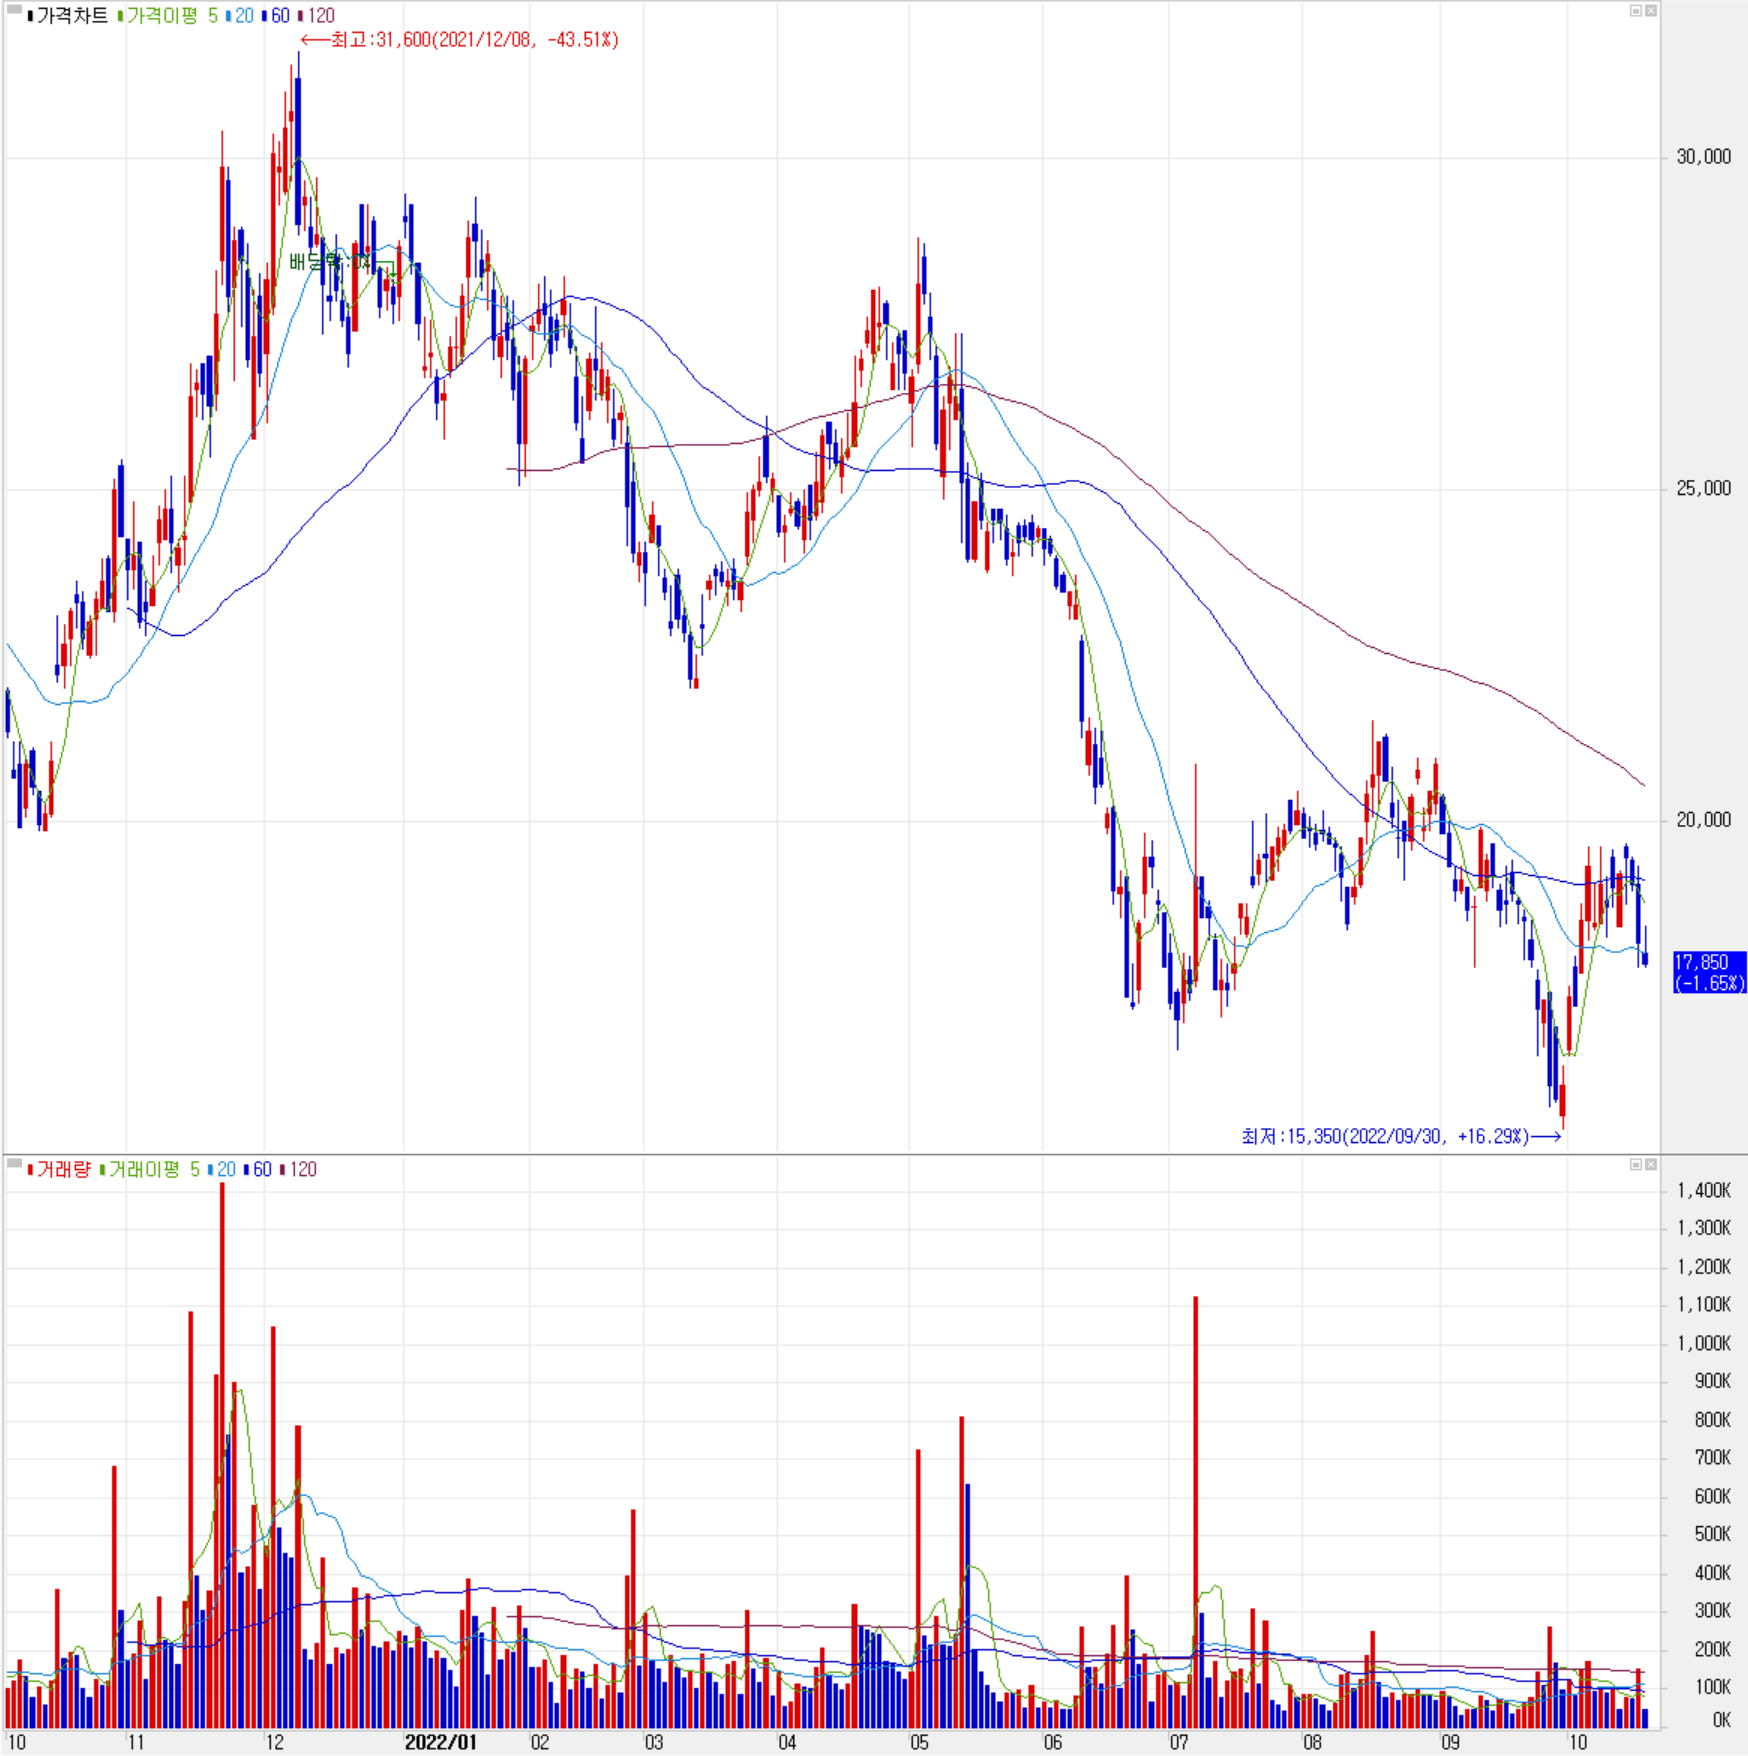The height and width of the screenshot is (1756, 1748).
Task: Click the 최고:31,600 high price annotation
Action: (460, 40)
